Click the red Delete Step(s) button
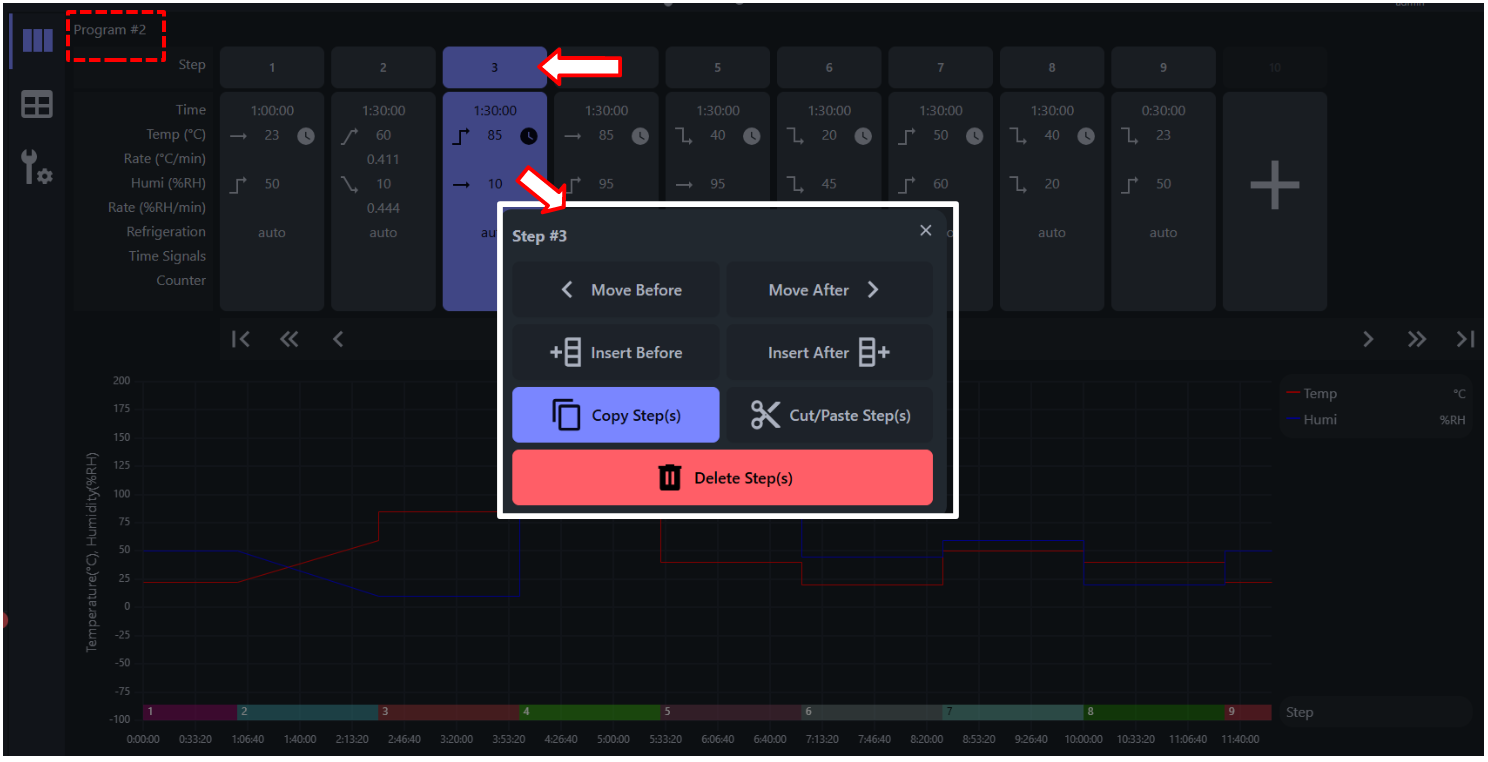 [x=722, y=478]
